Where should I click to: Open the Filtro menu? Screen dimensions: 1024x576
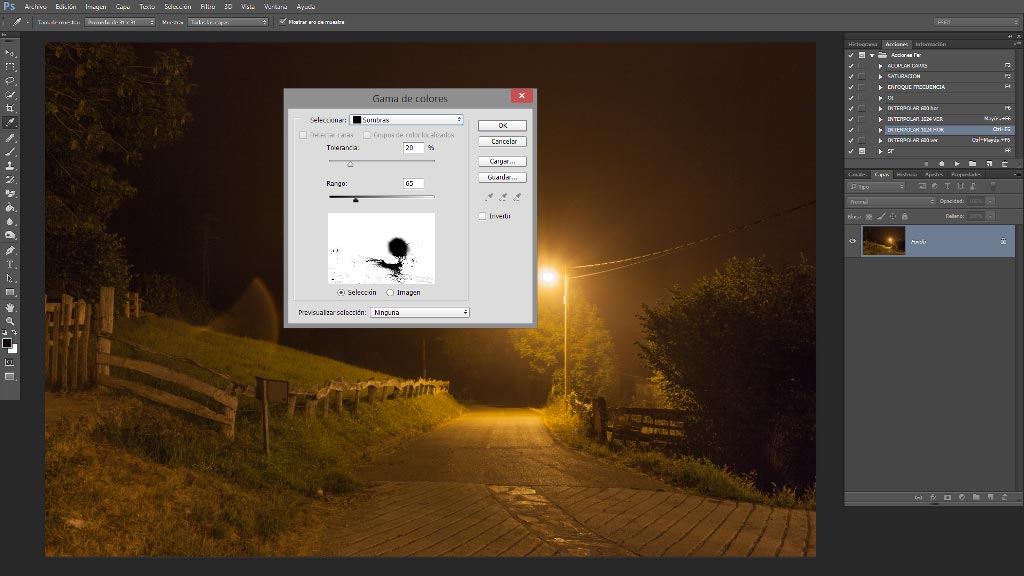208,7
